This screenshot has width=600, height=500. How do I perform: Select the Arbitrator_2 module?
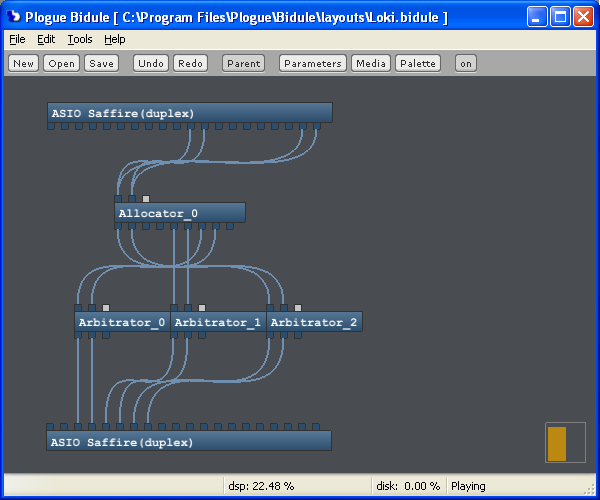point(314,322)
